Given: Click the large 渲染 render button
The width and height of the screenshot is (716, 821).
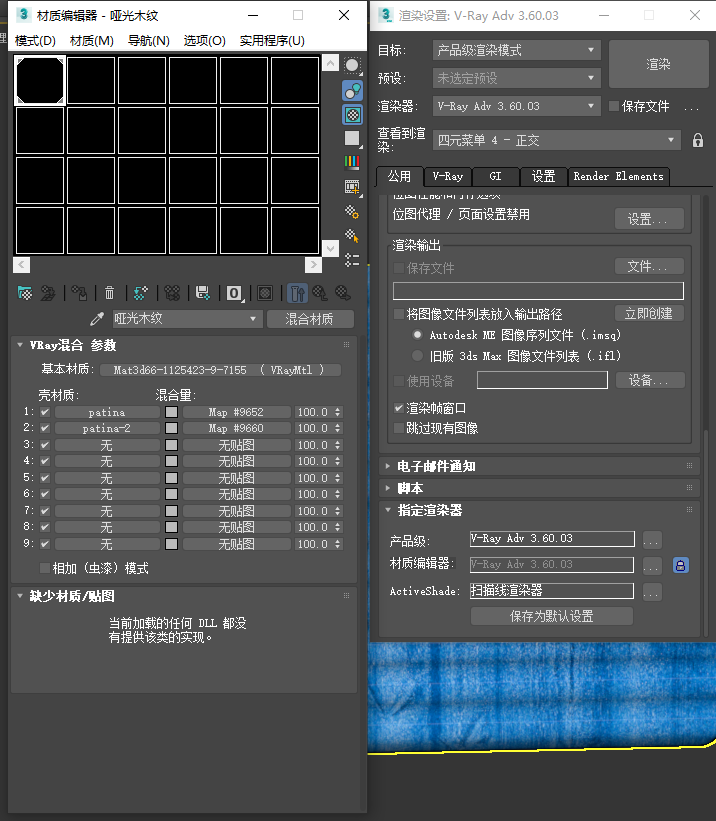Looking at the screenshot, I should tap(658, 64).
